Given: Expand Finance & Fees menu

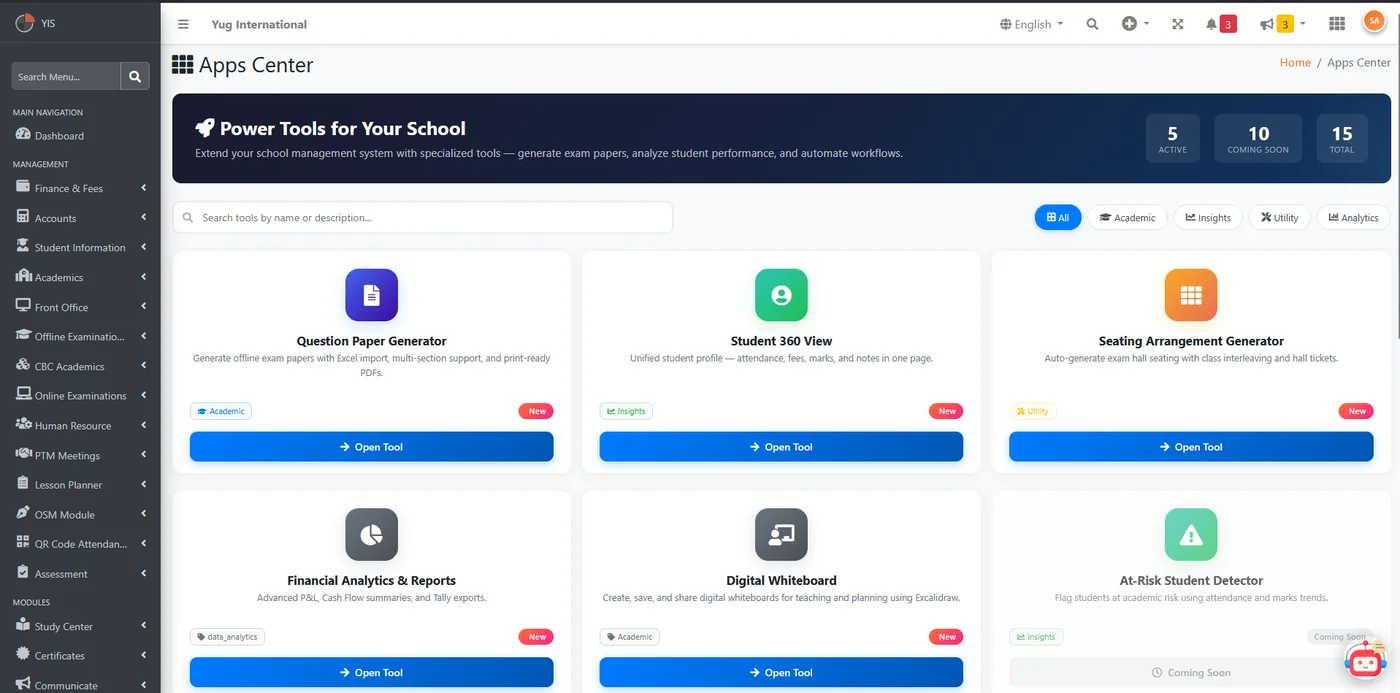Looking at the screenshot, I should [80, 188].
